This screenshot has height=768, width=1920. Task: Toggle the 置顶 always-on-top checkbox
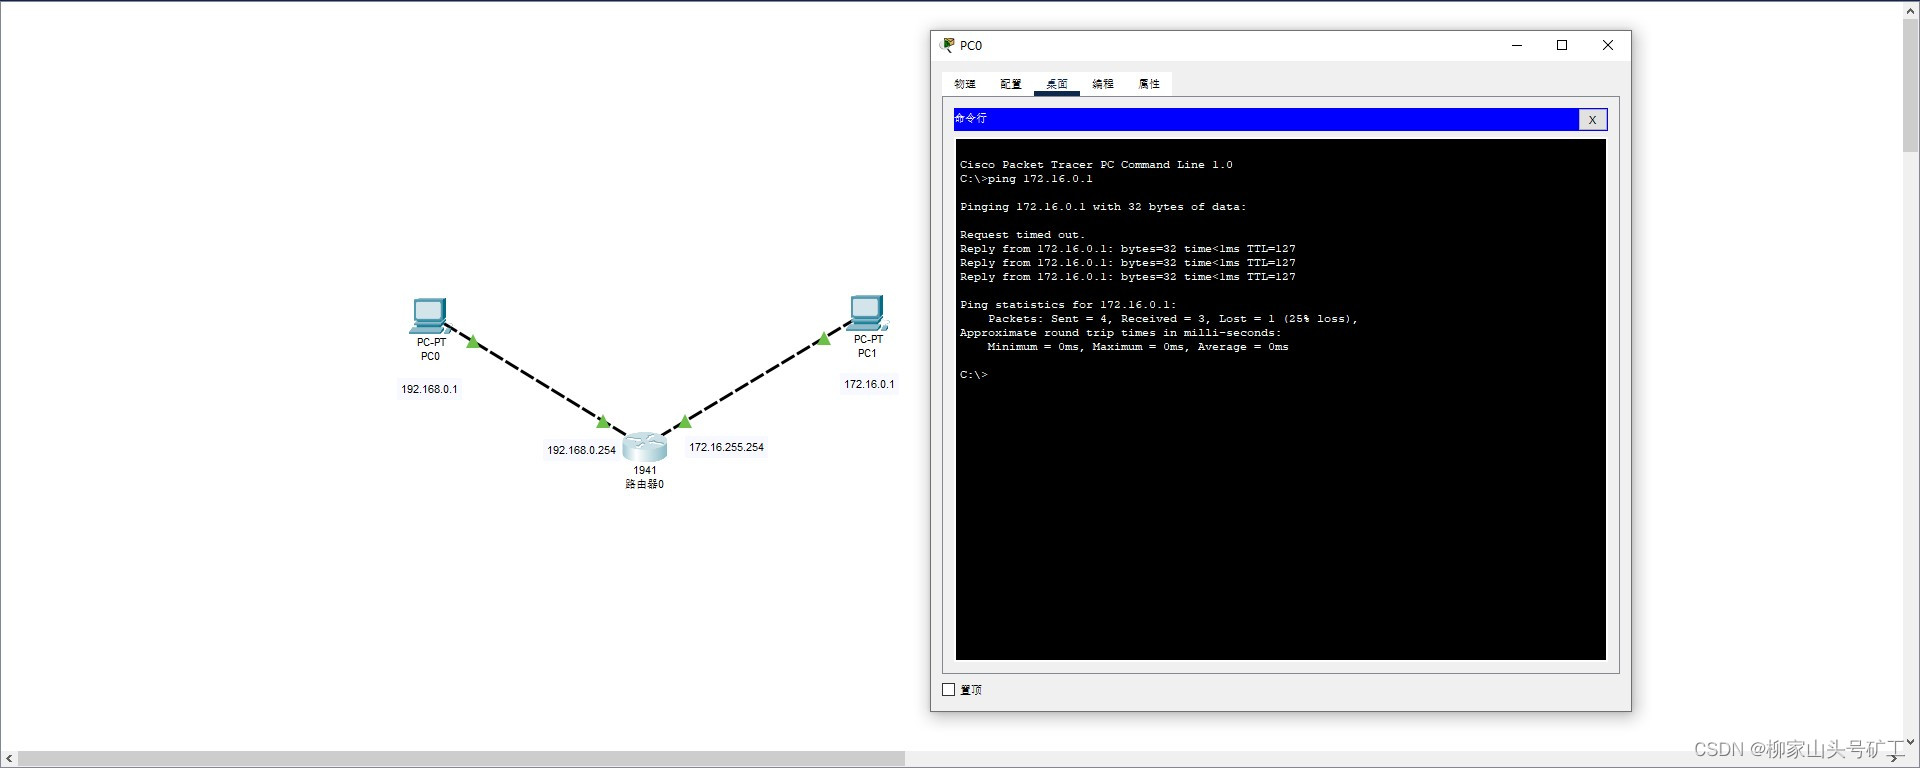949,690
